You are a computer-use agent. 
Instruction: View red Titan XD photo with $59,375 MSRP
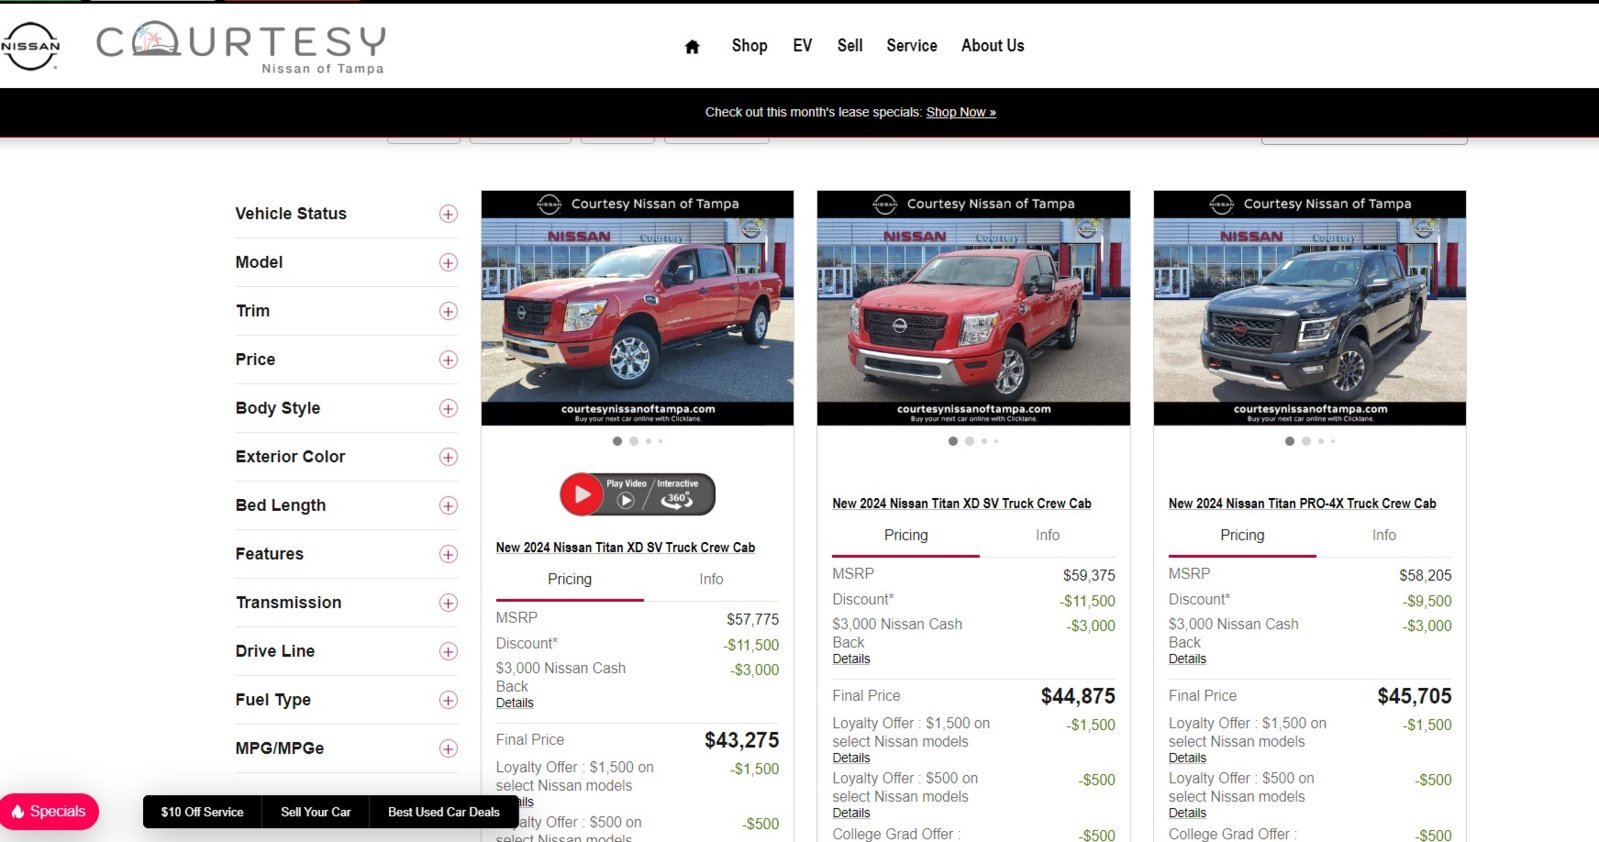coord(973,308)
